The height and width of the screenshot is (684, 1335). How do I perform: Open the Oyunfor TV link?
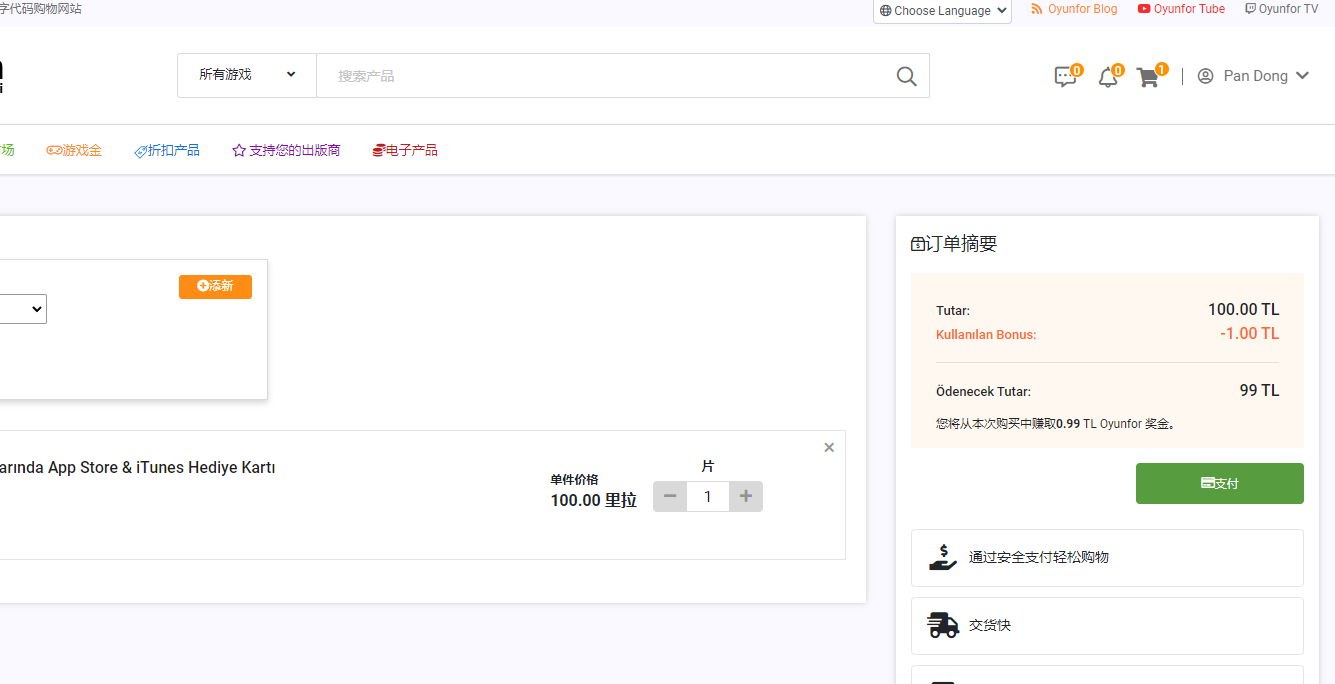(x=1281, y=9)
